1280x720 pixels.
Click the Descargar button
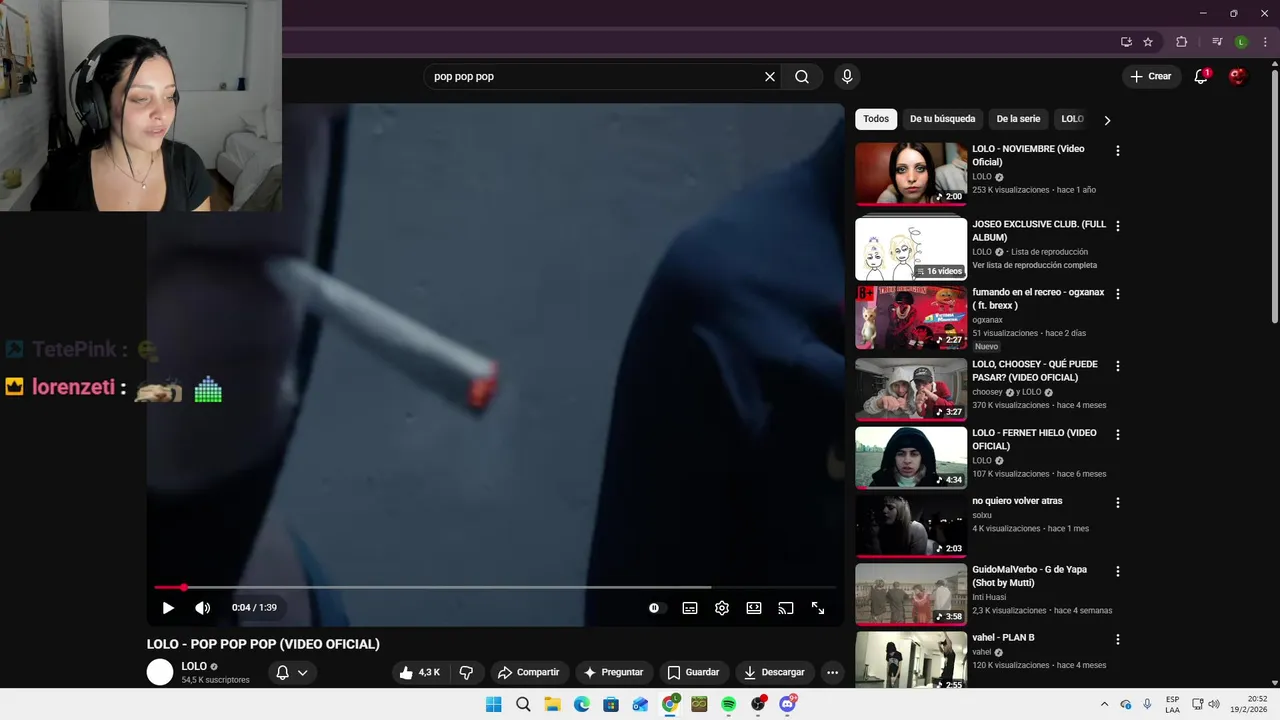click(774, 673)
